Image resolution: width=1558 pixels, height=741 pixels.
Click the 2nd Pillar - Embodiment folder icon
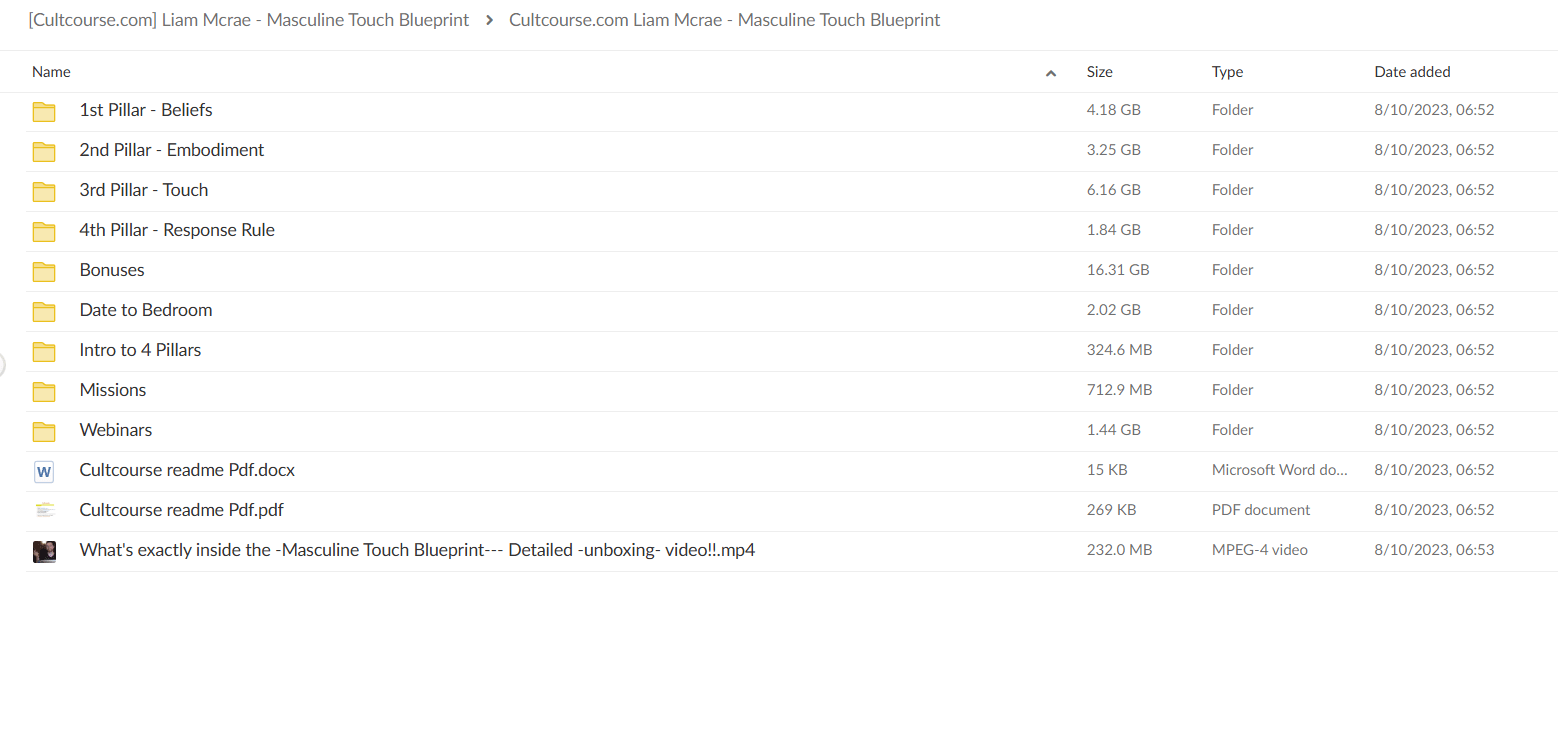(x=44, y=151)
